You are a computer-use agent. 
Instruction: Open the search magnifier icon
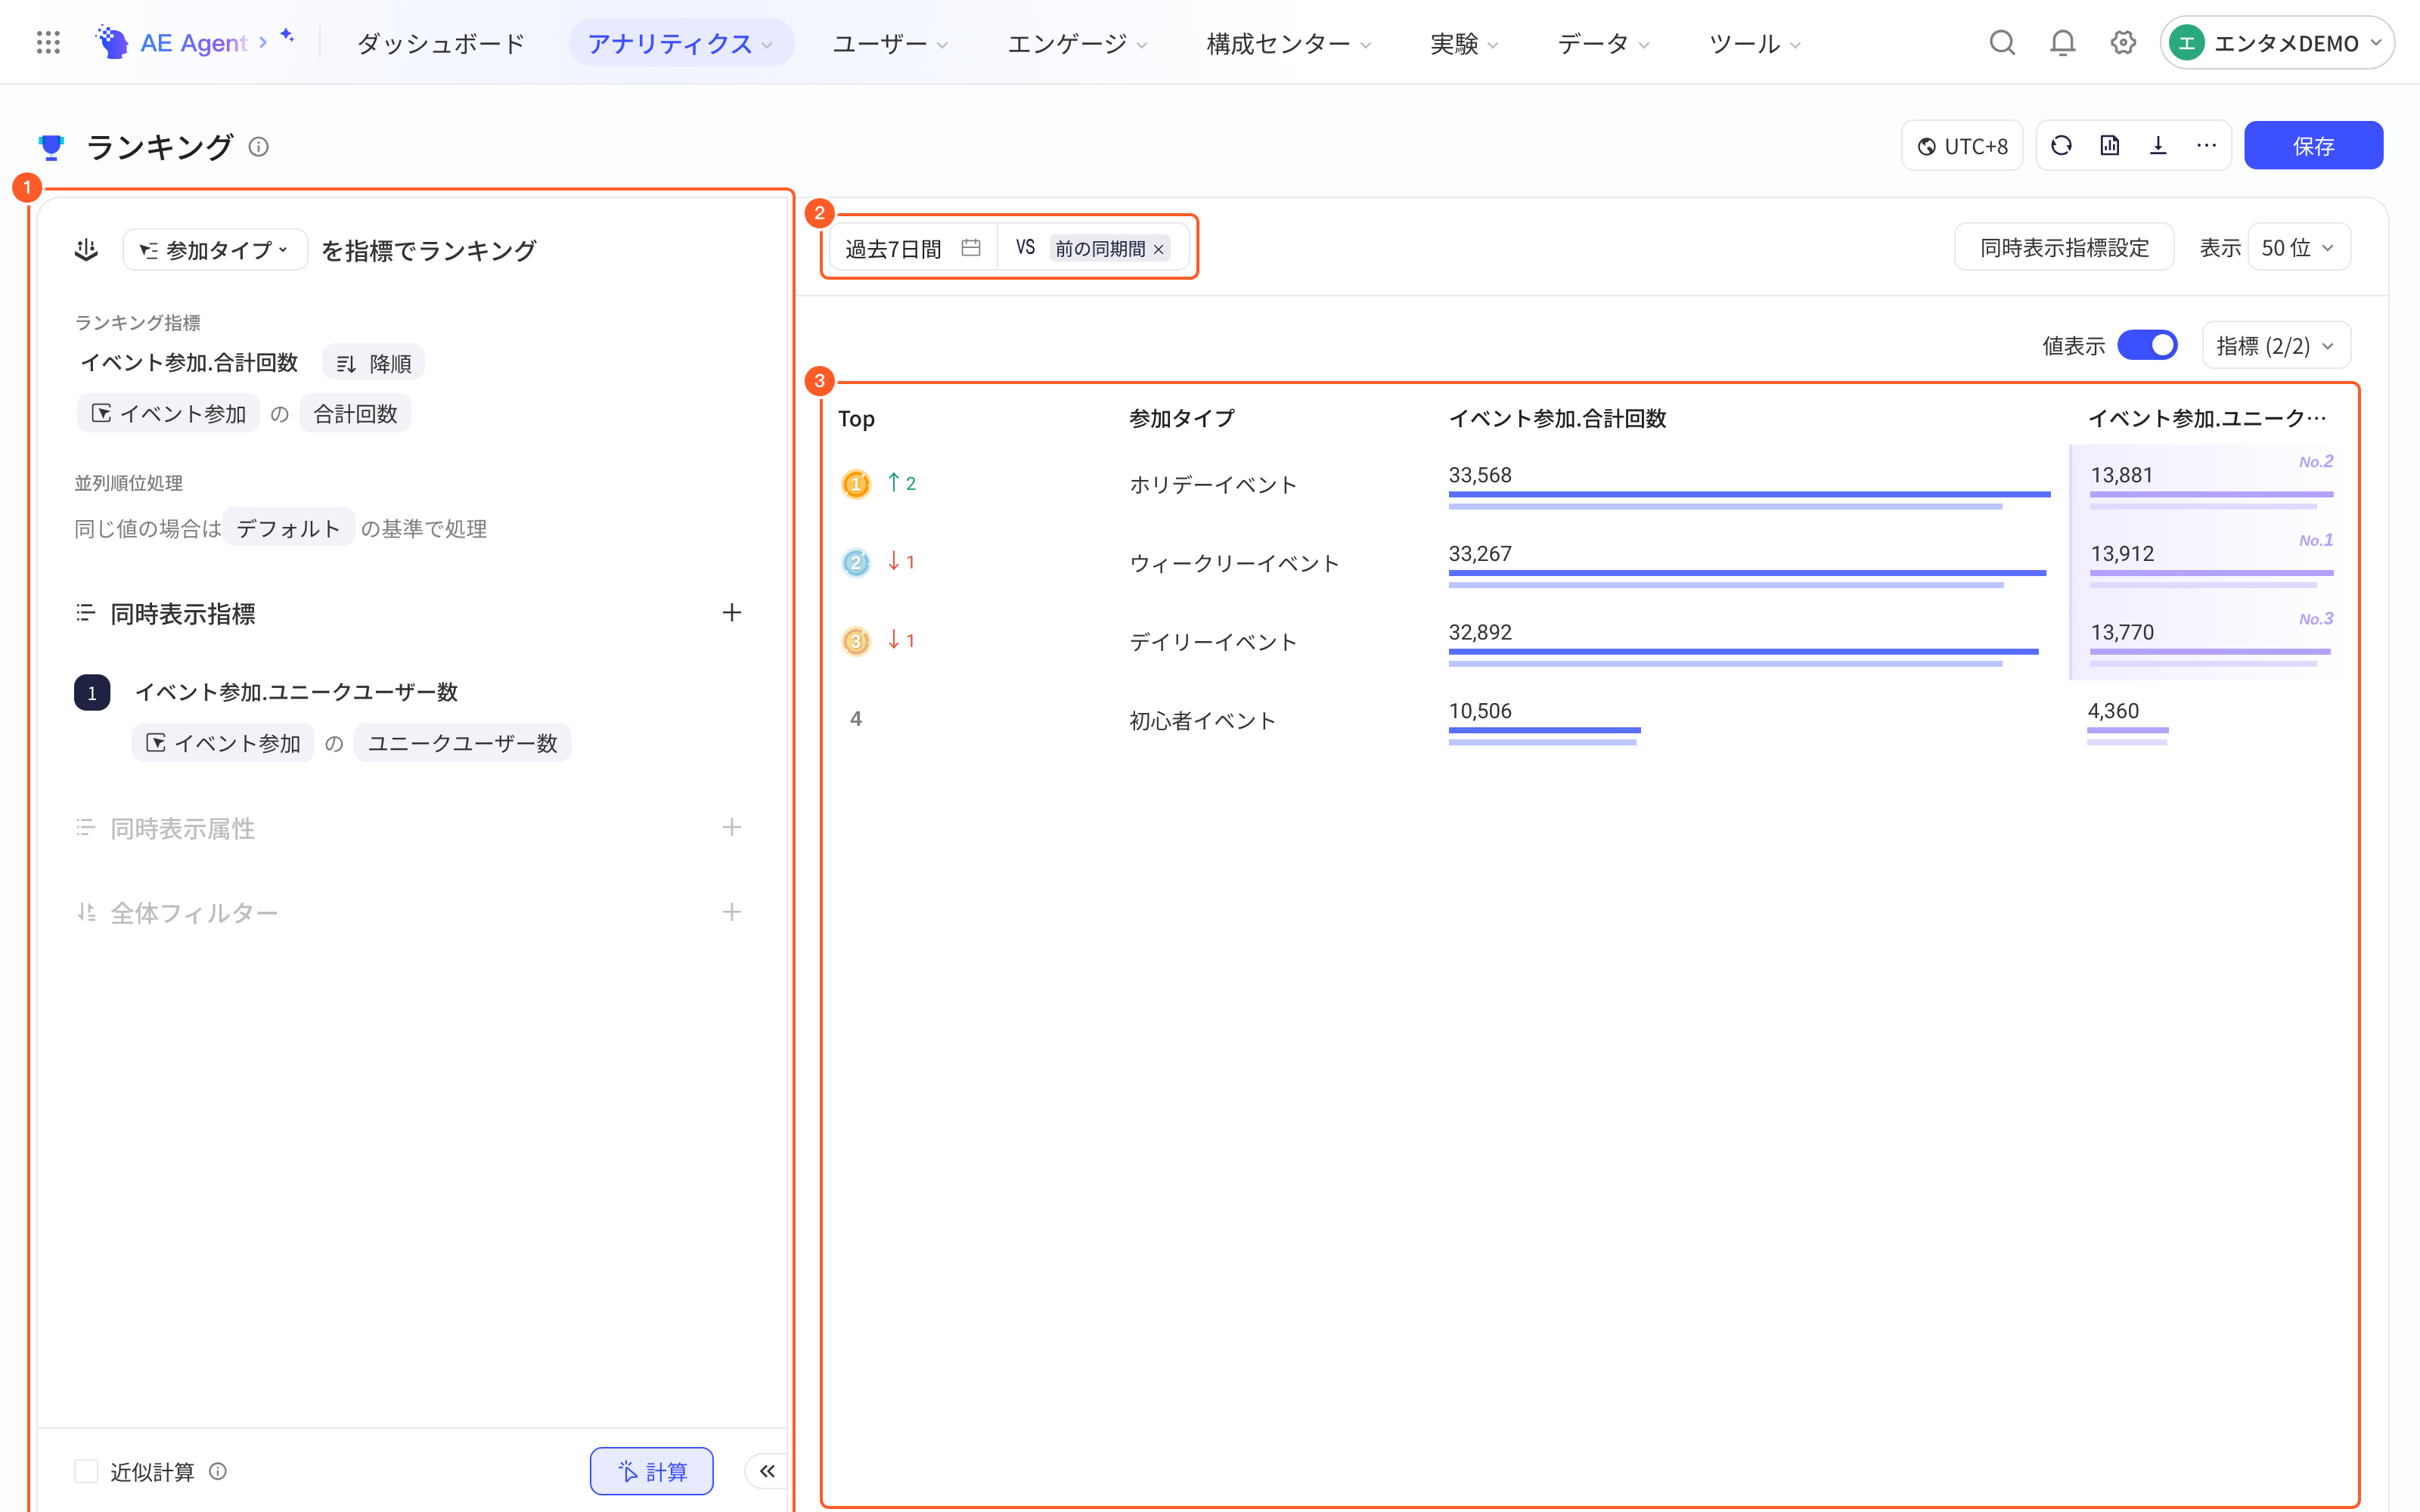(x=2002, y=43)
